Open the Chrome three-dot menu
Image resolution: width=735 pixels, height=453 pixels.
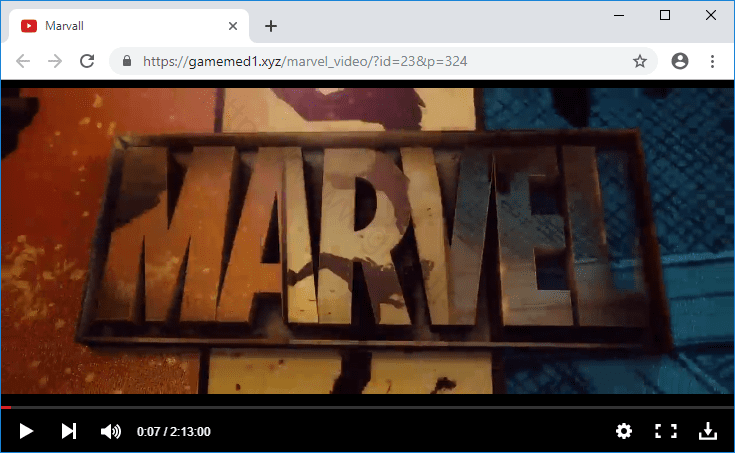(712, 61)
